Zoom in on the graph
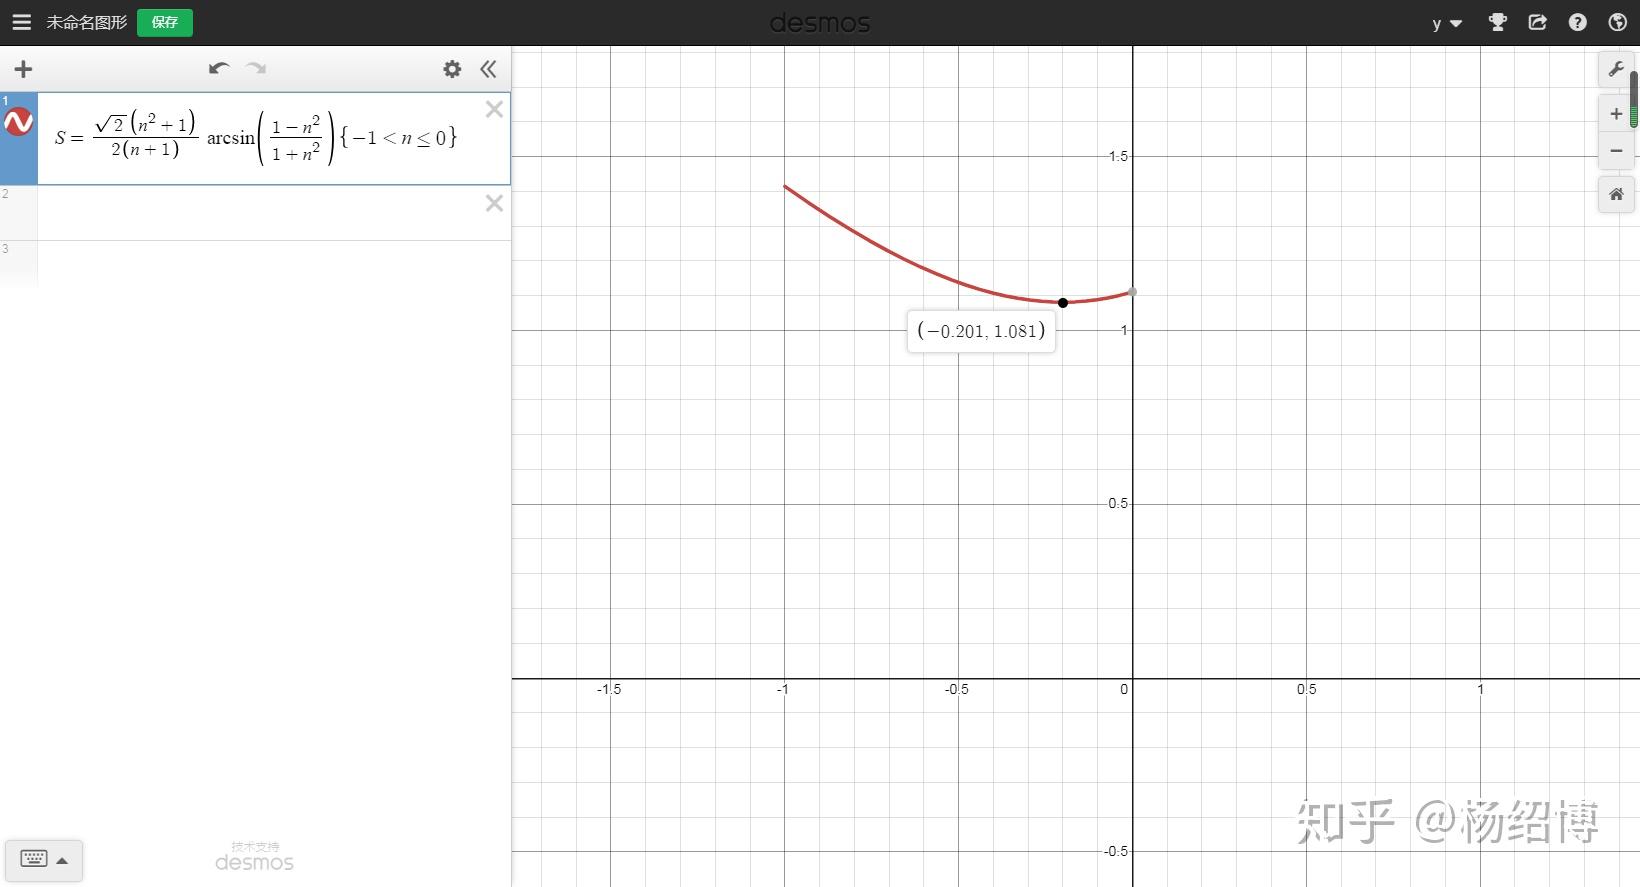The image size is (1640, 887). (x=1616, y=114)
